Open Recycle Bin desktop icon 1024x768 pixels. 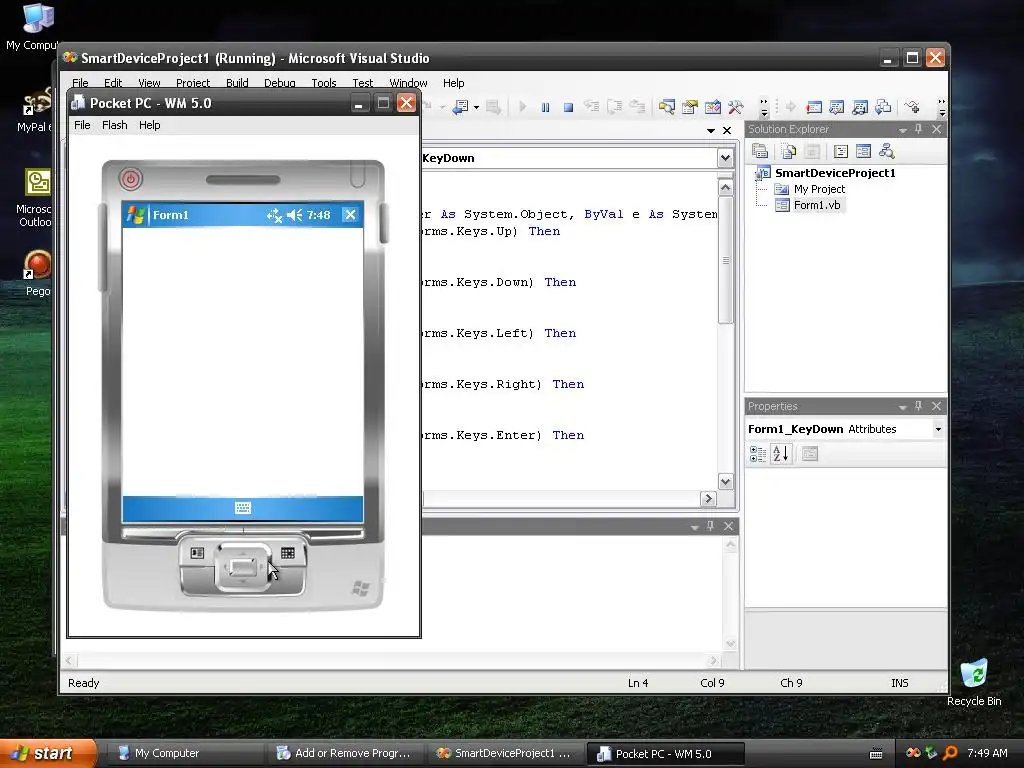click(x=974, y=682)
